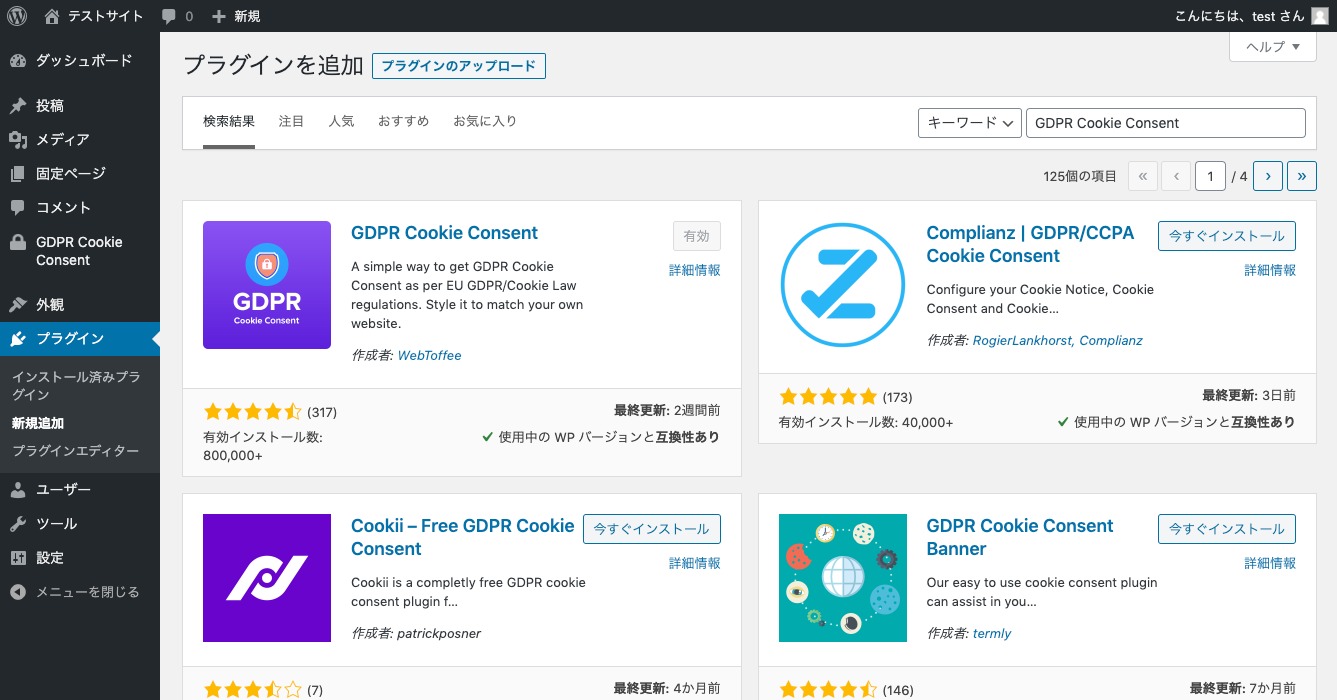The height and width of the screenshot is (700, 1337).
Task: Open 詳細情報 for Complianz plugin
Action: (1270, 270)
